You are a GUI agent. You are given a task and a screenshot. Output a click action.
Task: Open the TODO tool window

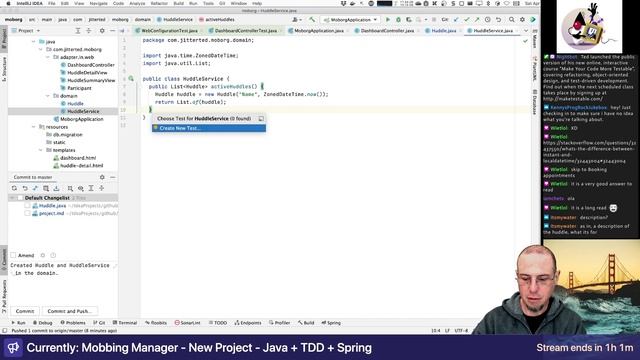(218, 323)
